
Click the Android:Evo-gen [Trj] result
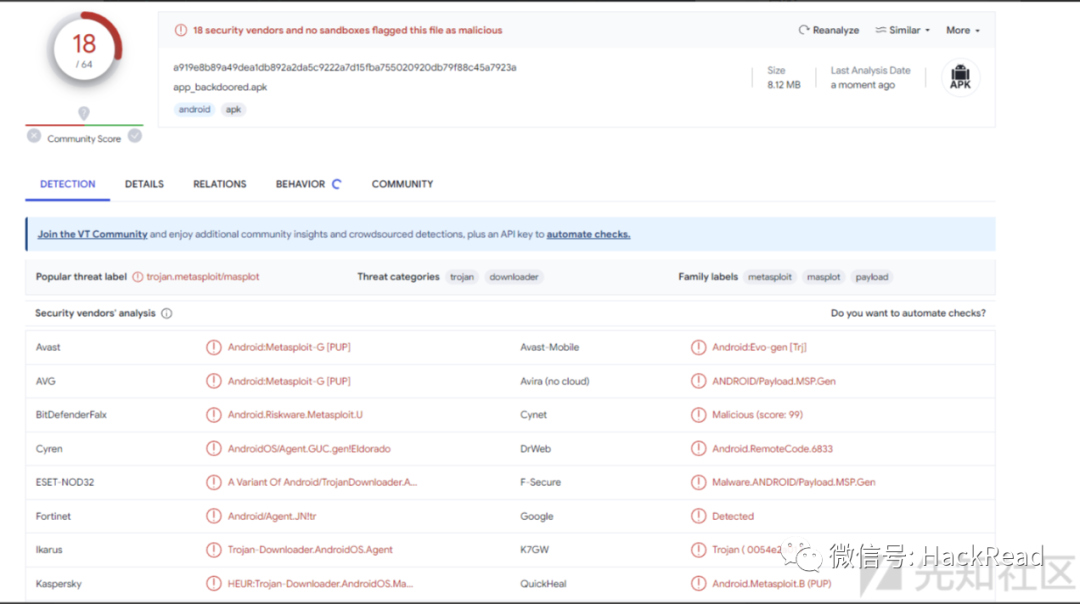tap(759, 347)
